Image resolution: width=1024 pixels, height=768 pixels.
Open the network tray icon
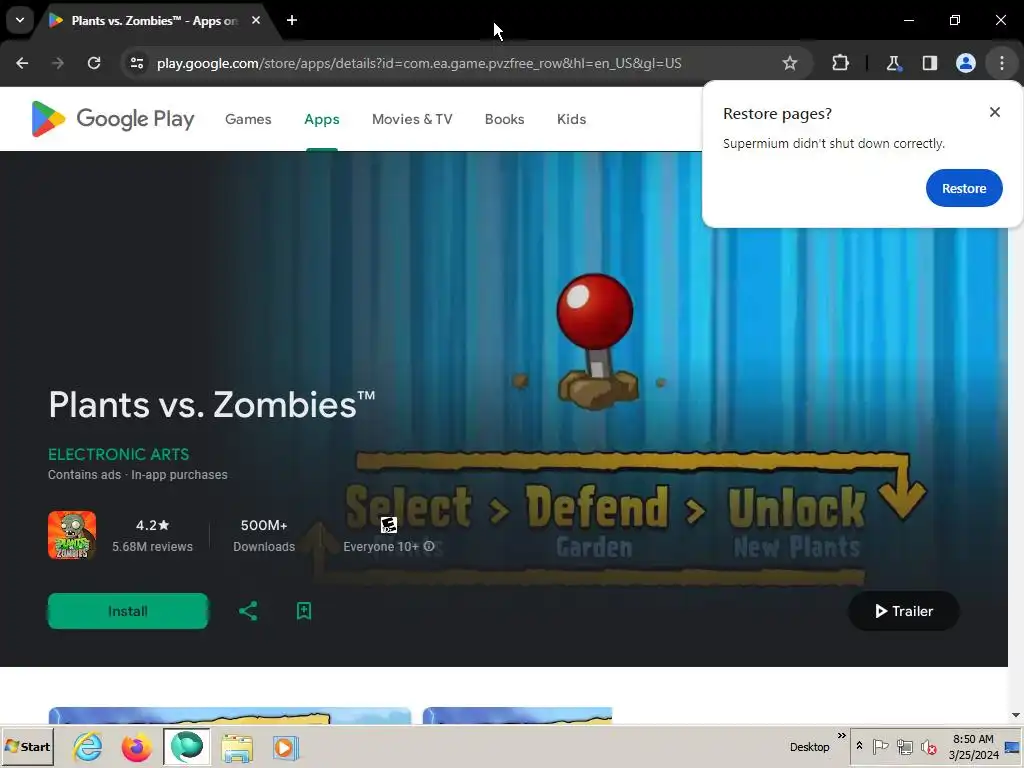pos(904,746)
